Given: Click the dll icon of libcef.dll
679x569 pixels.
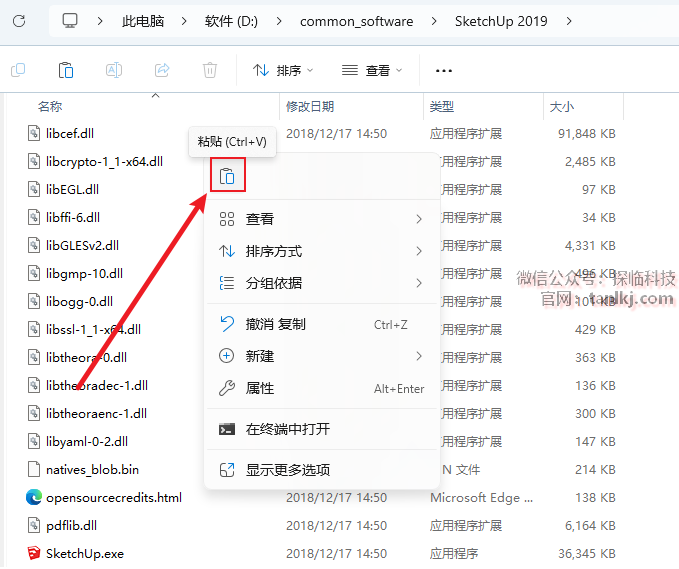Looking at the screenshot, I should pos(34,133).
